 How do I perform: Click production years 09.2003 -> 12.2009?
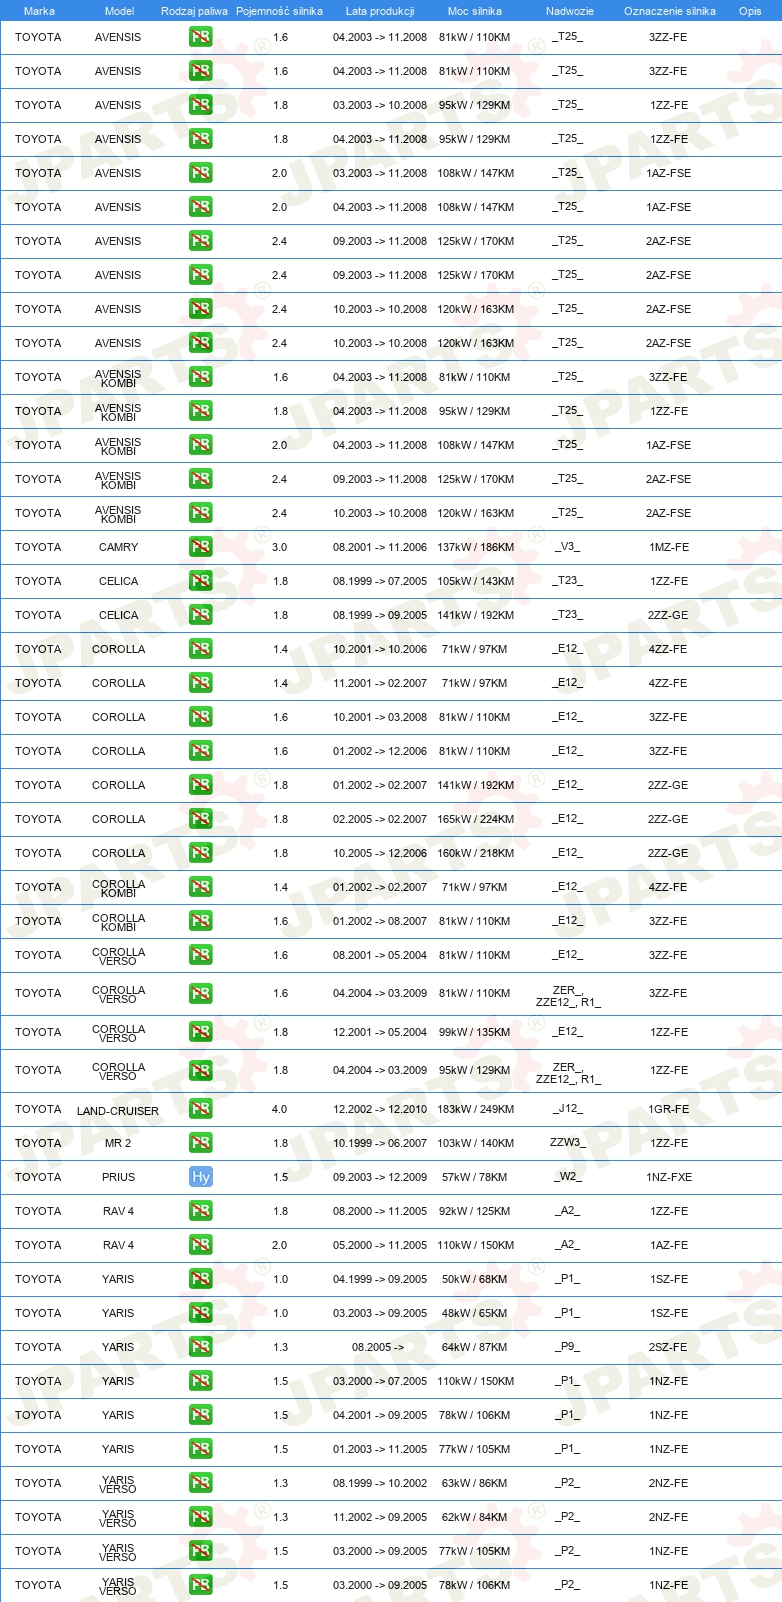[380, 1177]
